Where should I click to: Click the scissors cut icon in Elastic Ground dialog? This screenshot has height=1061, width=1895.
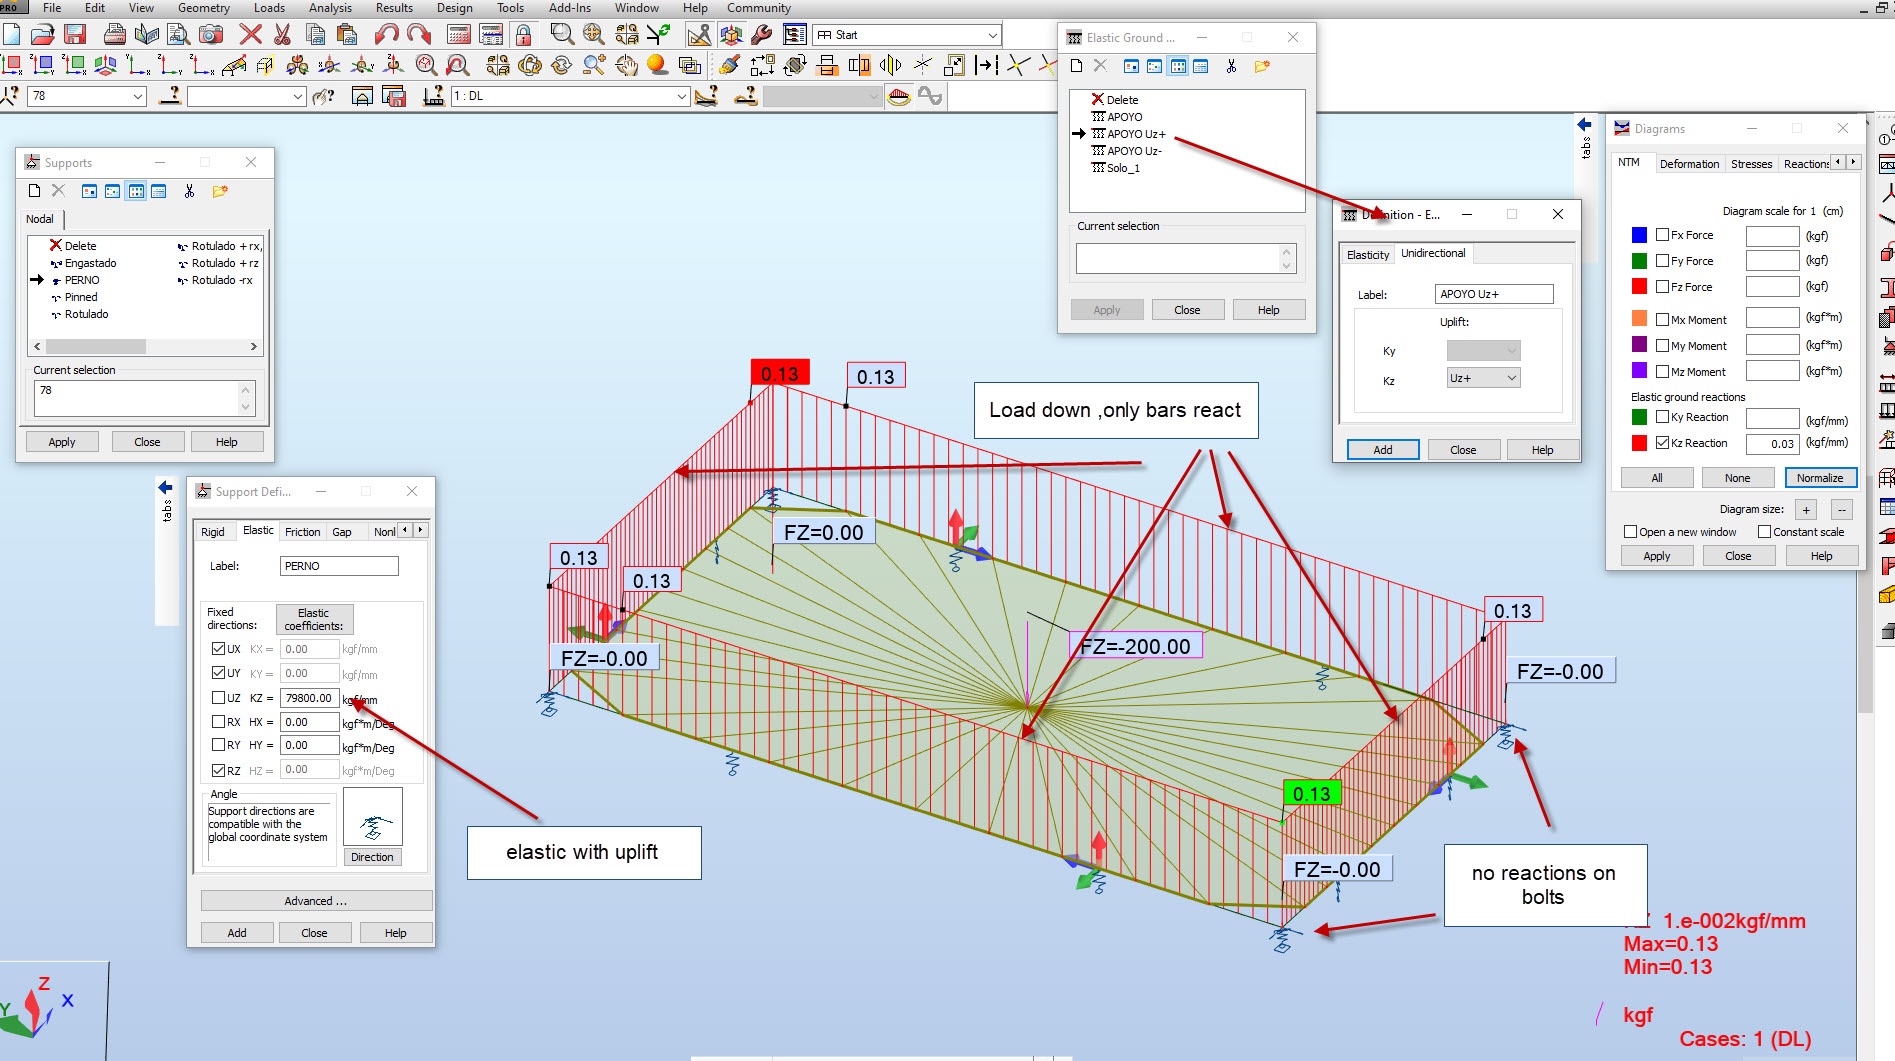pos(1233,66)
